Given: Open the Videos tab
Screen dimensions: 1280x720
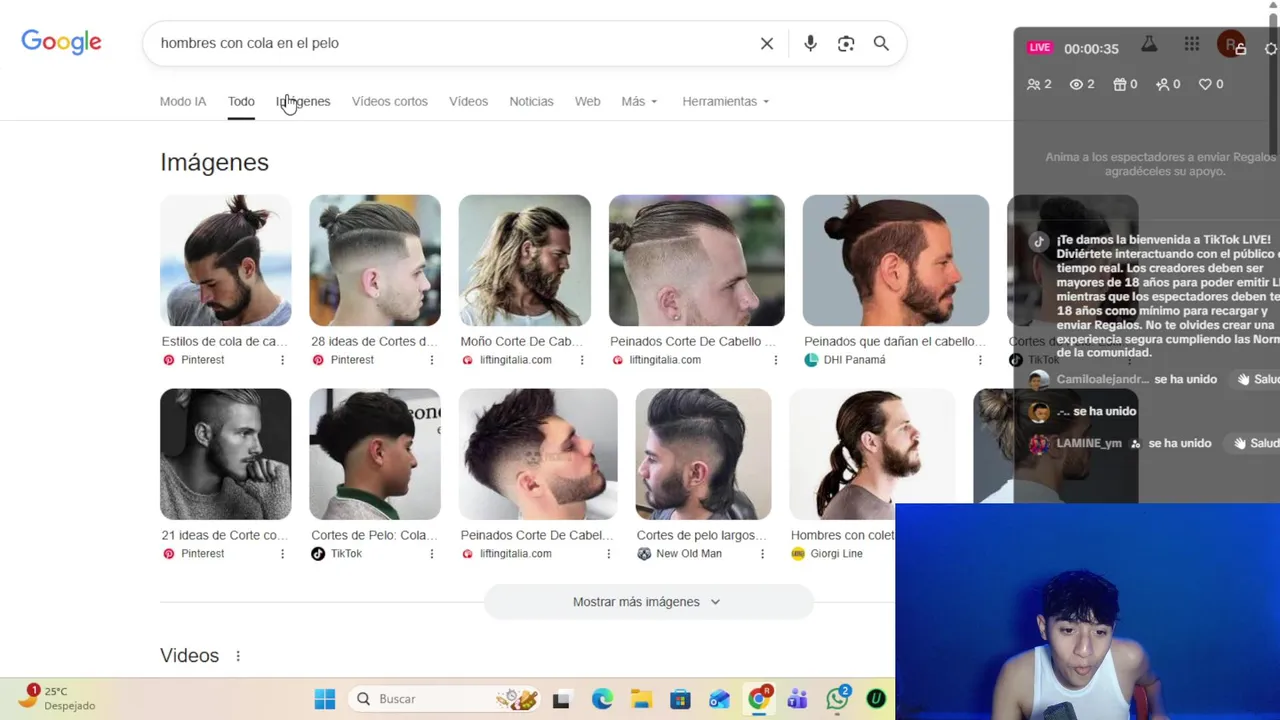Looking at the screenshot, I should tap(468, 101).
